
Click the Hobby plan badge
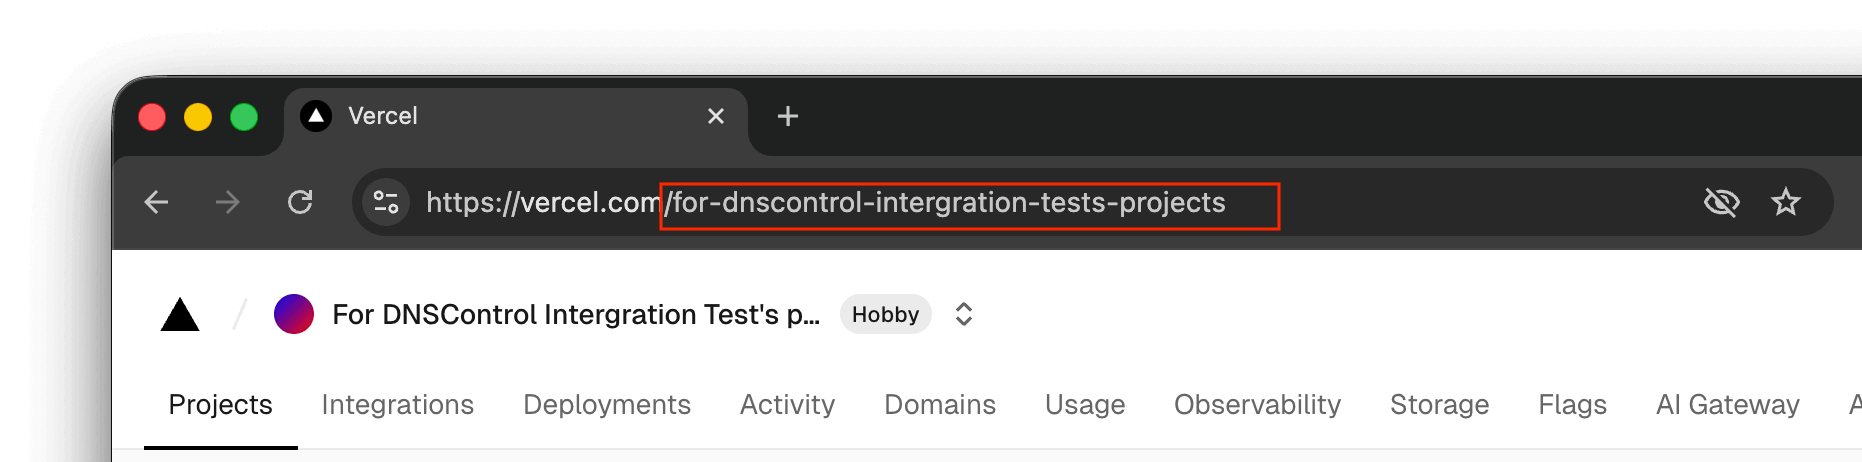(885, 314)
